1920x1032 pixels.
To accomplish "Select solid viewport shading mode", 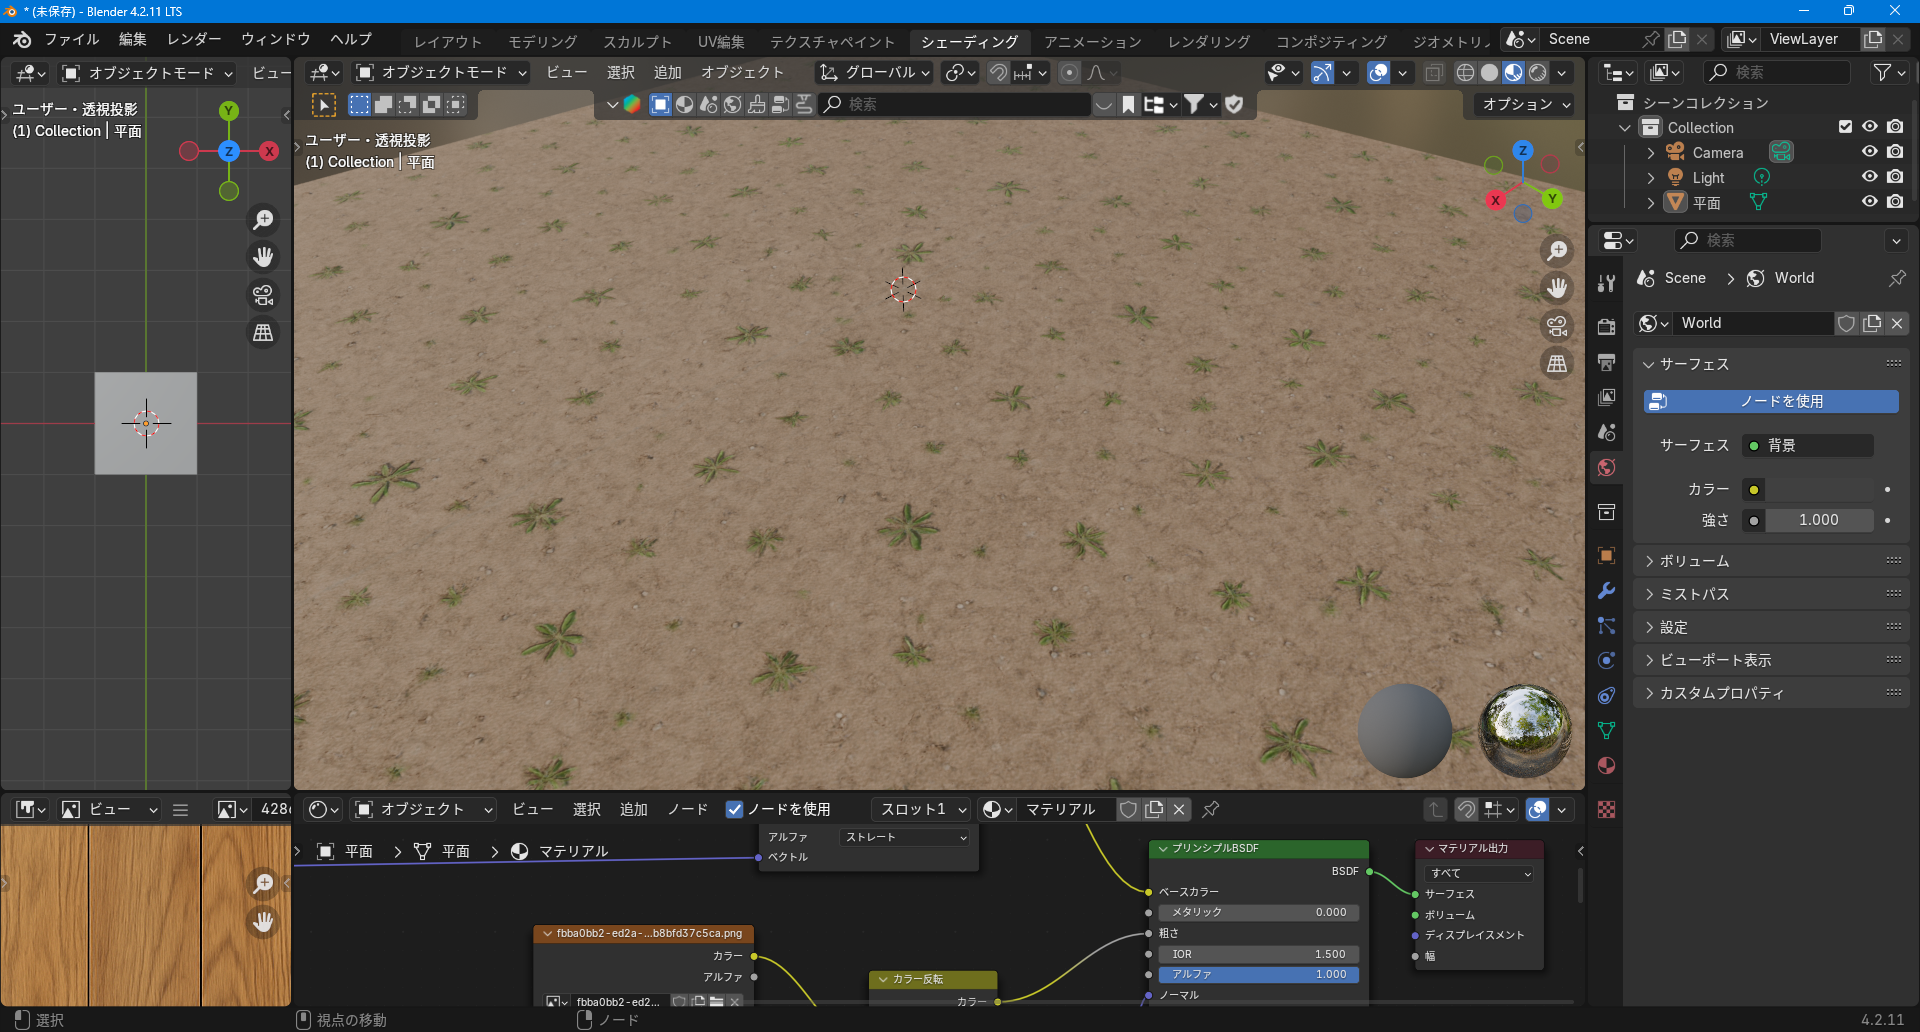I will 1489,72.
